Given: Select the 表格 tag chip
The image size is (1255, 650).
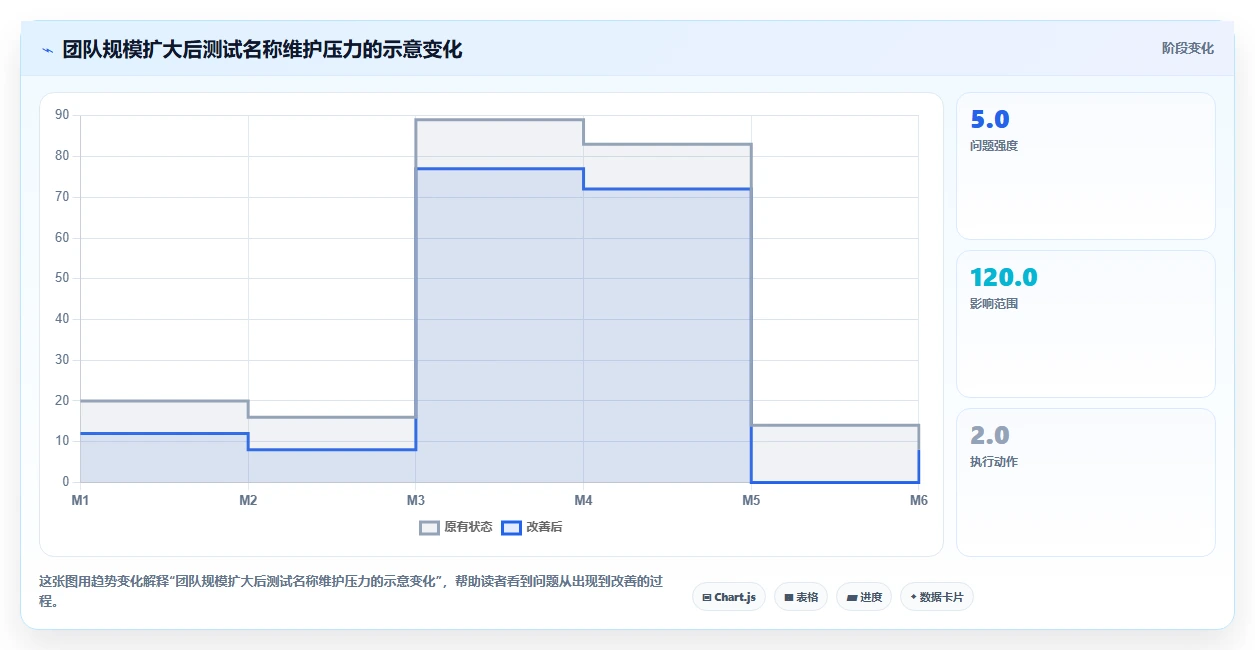Looking at the screenshot, I should (x=801, y=597).
